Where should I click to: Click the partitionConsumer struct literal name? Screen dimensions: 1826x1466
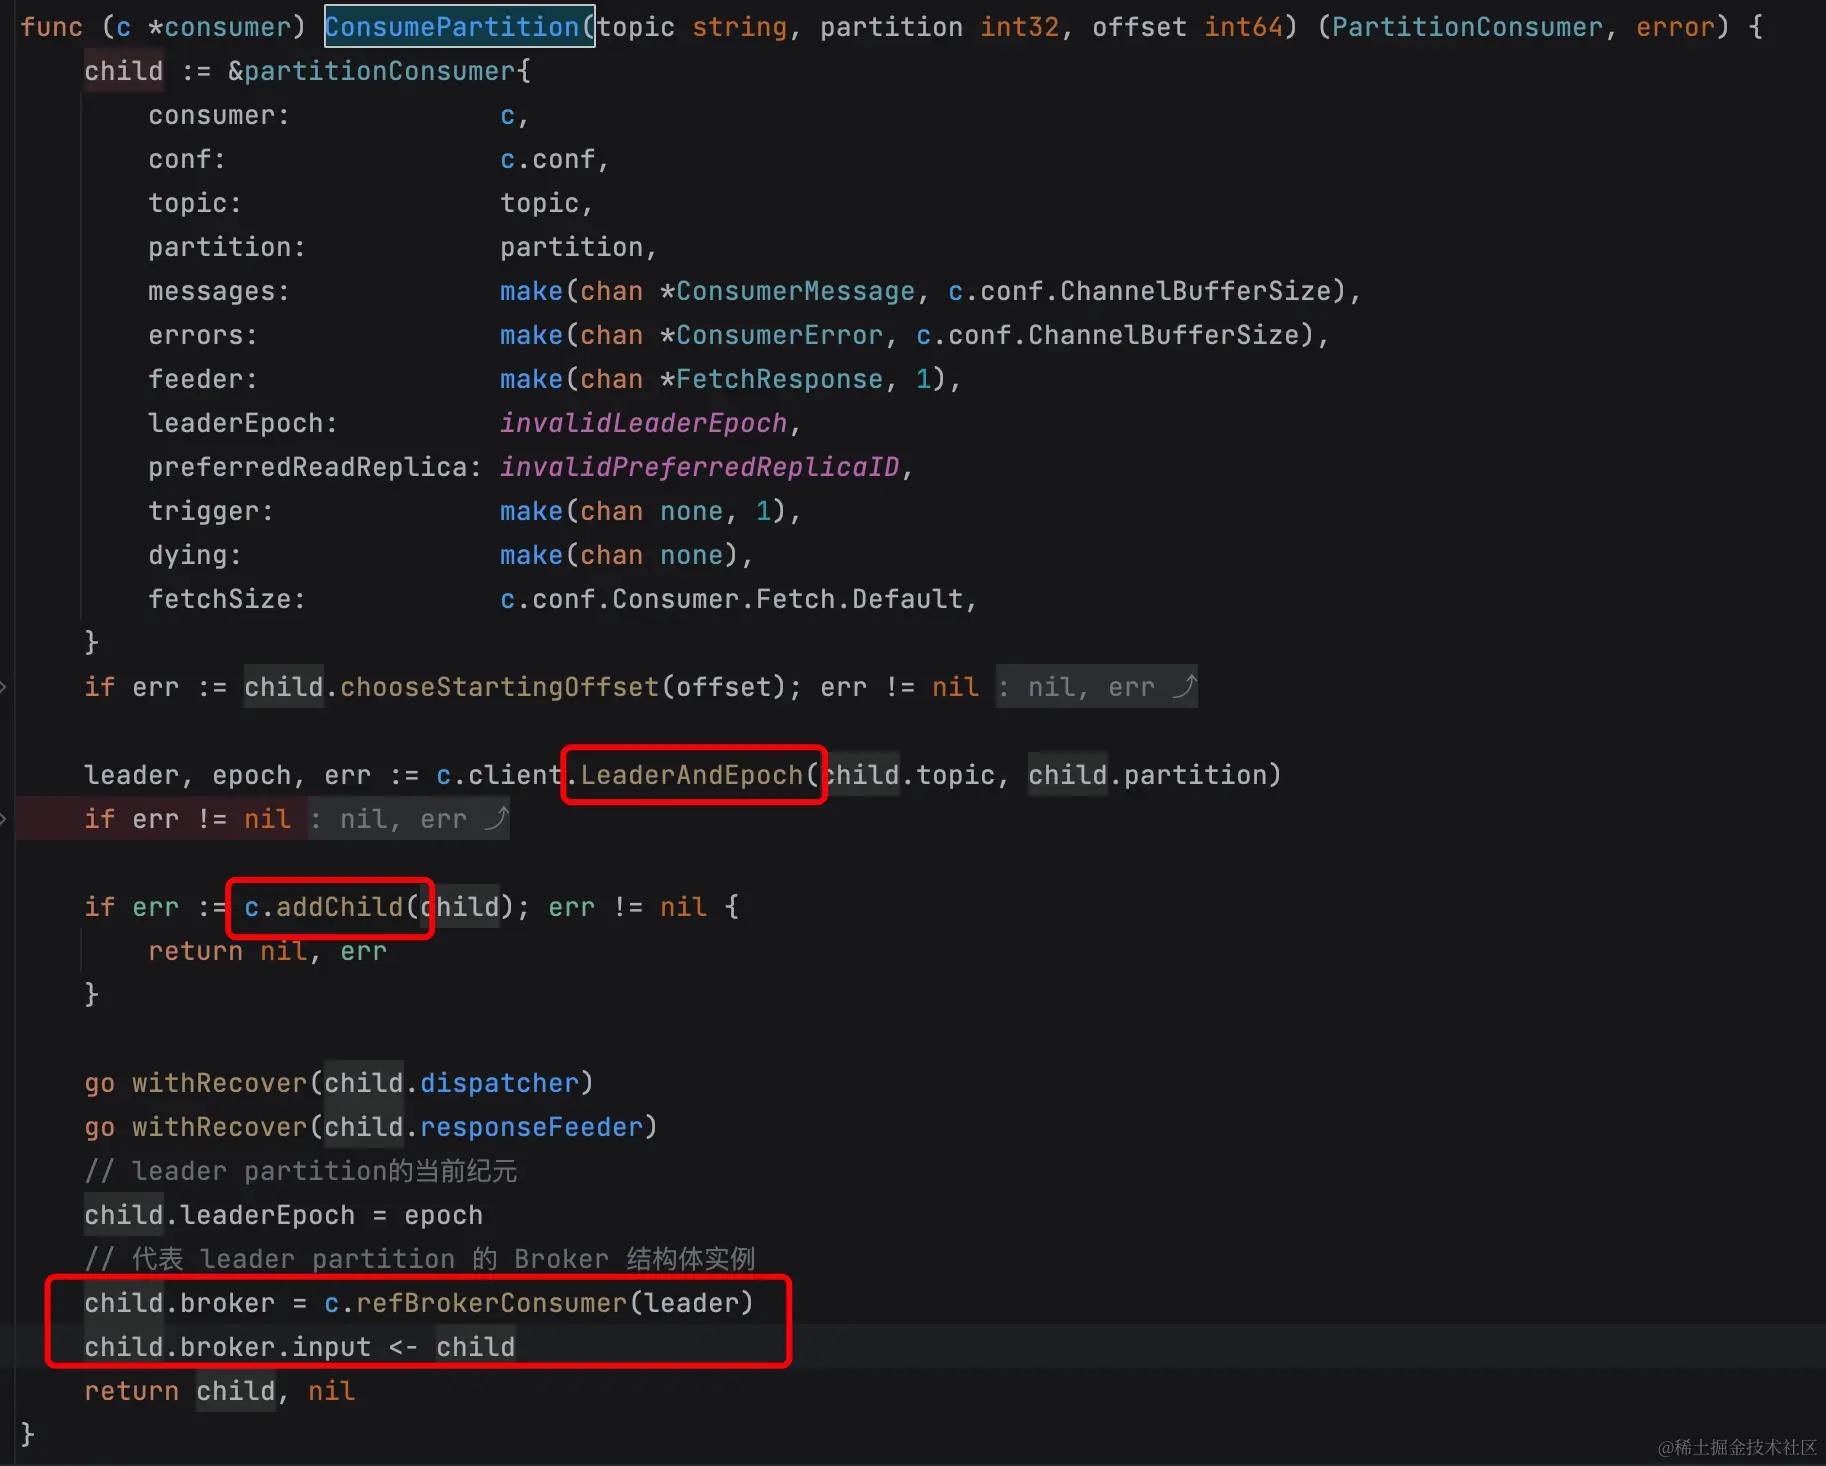pos(379,71)
